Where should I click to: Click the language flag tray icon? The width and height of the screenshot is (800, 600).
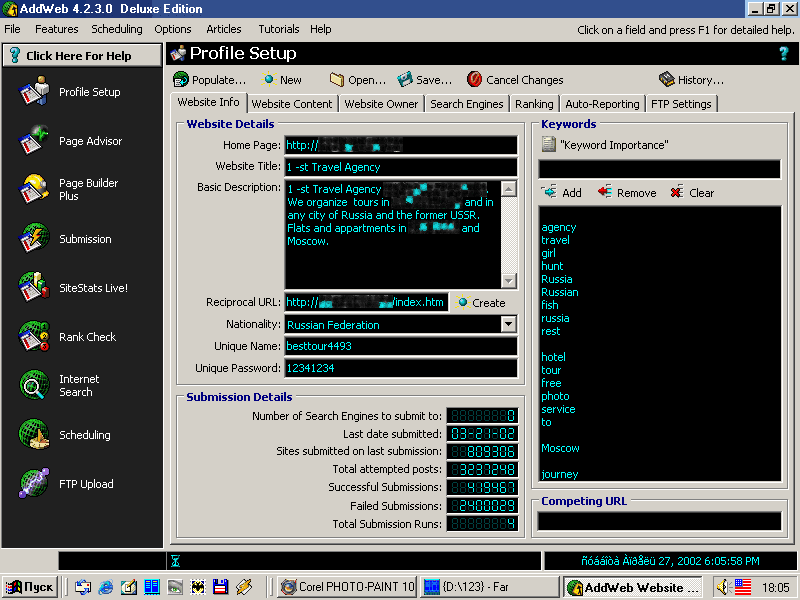743,587
